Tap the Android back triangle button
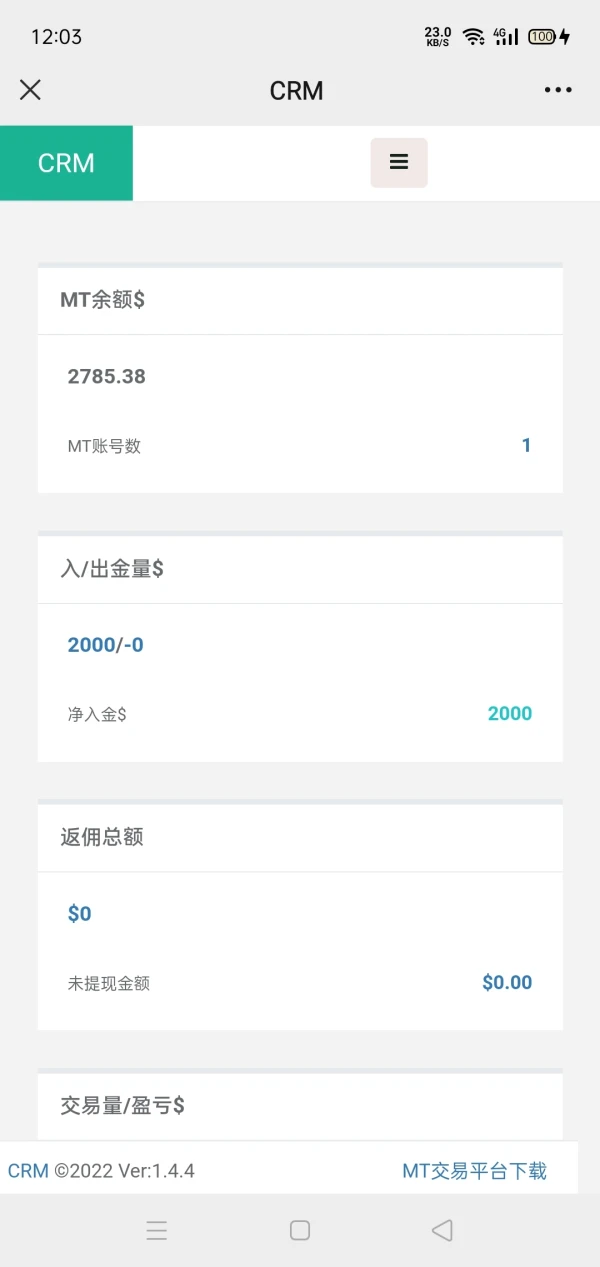The height and width of the screenshot is (1267, 600). 442,1230
